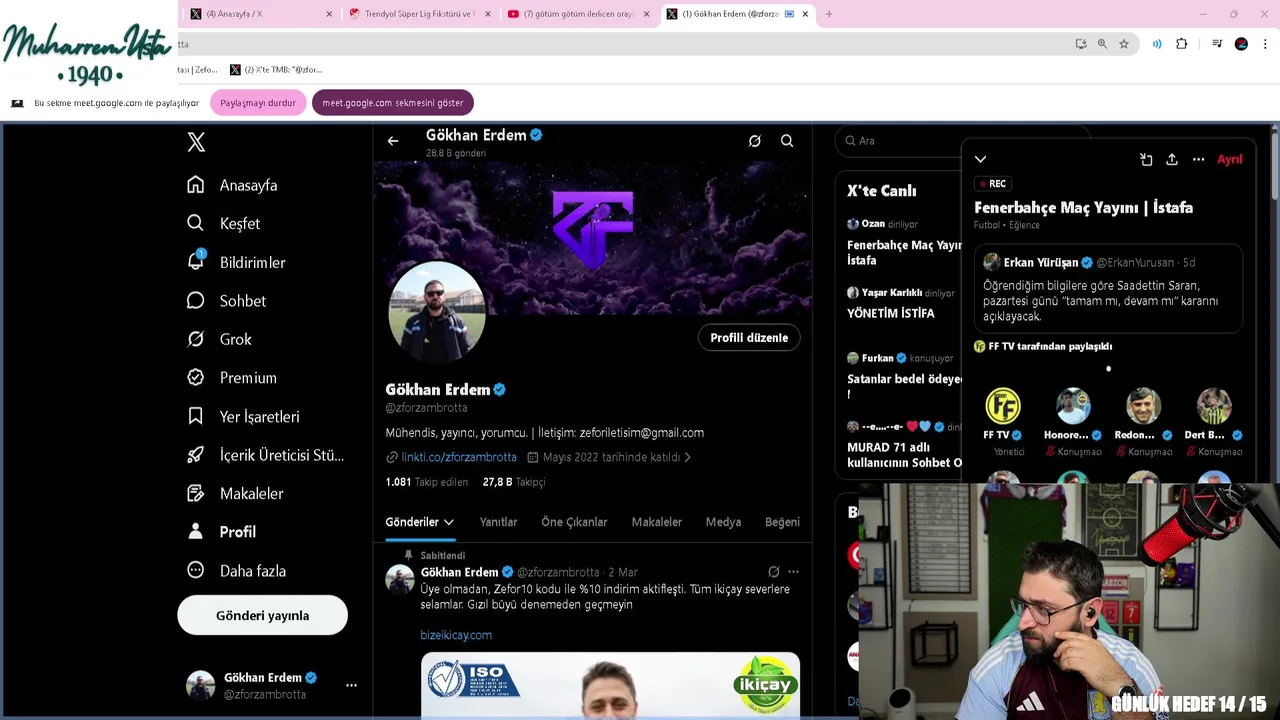Open Satanlar bedel ödeyecek Space

pyautogui.click(x=904, y=386)
